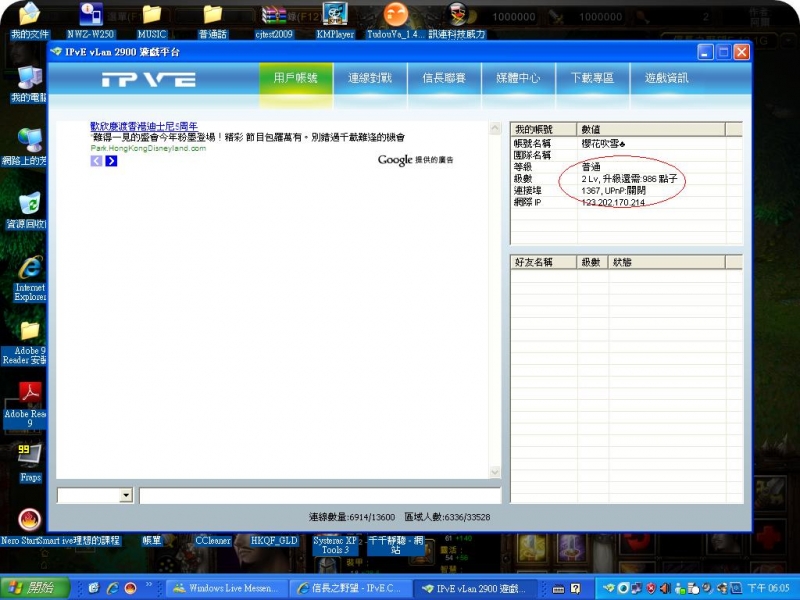Click the scroll-down arrow of ad panel
The width and height of the screenshot is (800, 600).
tap(495, 472)
